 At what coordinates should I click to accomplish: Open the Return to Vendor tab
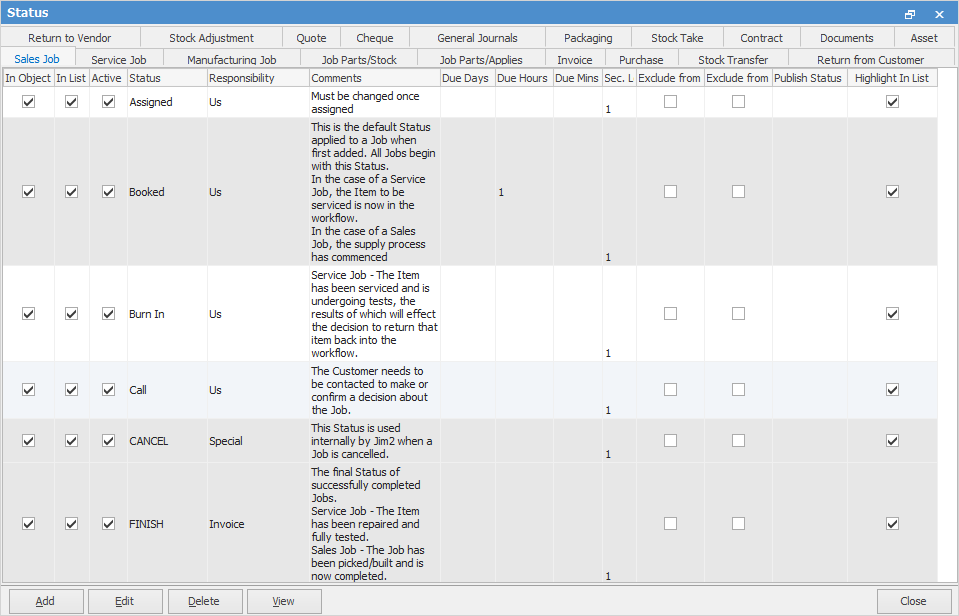coord(70,38)
